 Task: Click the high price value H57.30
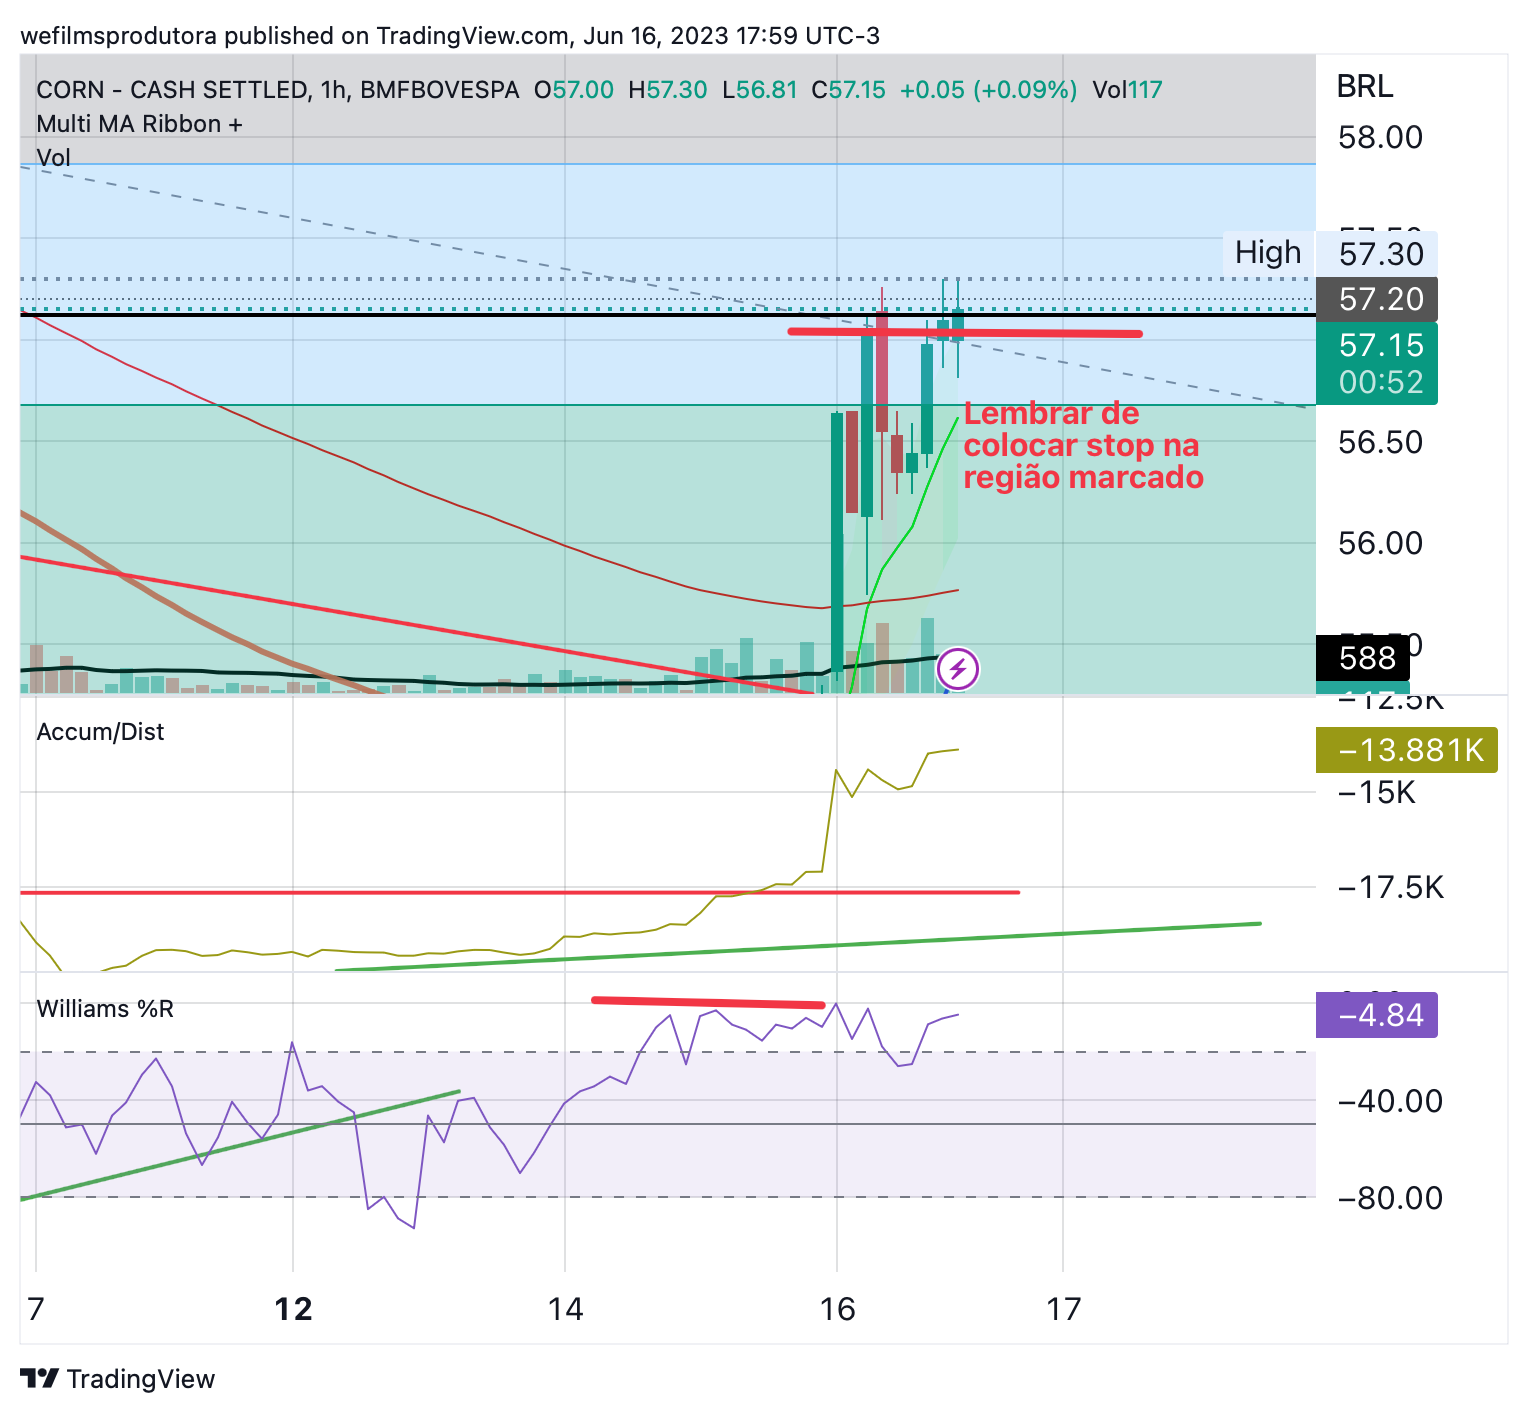coord(667,90)
